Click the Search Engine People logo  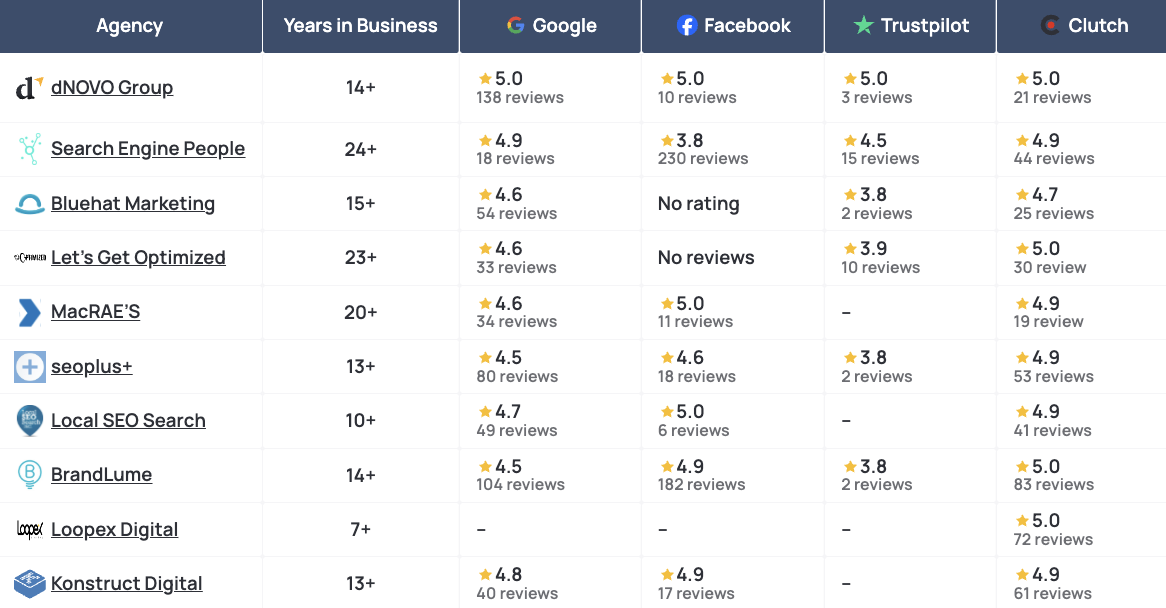tap(28, 148)
